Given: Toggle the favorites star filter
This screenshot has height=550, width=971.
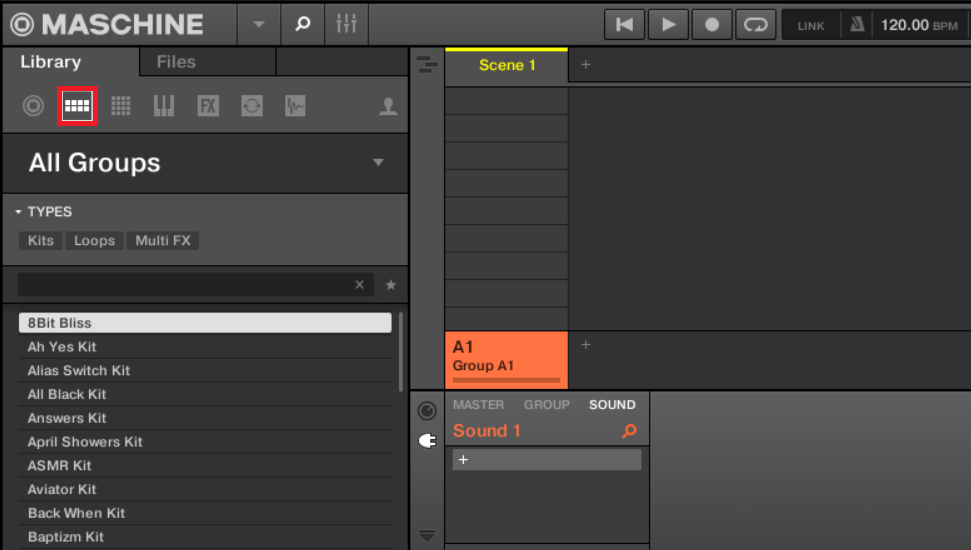Looking at the screenshot, I should 391,285.
